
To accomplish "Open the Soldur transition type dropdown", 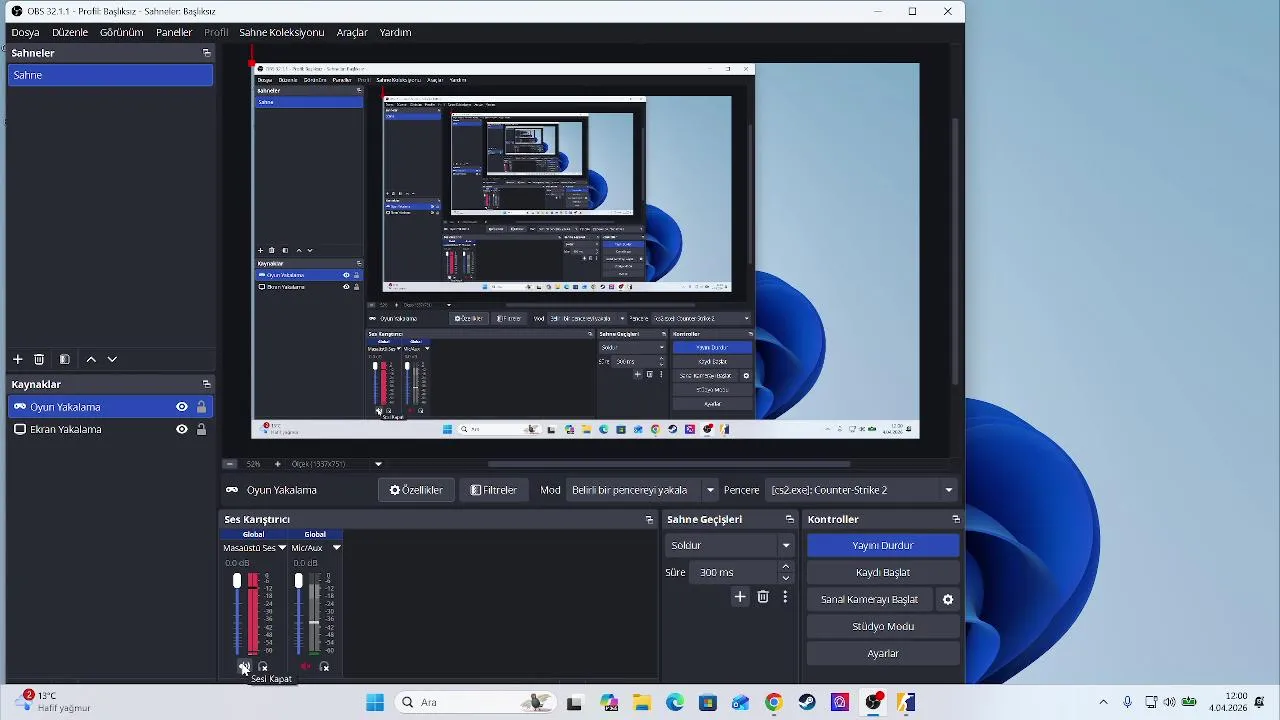I will click(x=730, y=545).
